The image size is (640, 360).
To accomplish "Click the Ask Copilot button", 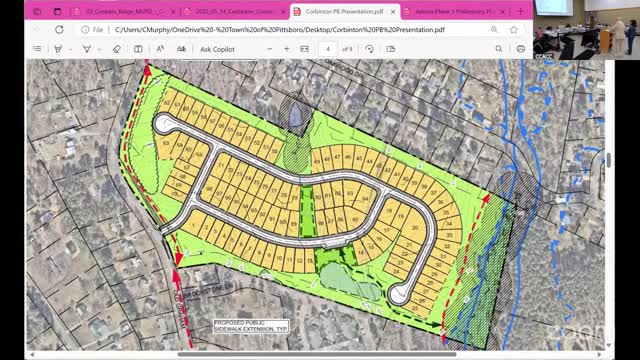I will pyautogui.click(x=217, y=49).
